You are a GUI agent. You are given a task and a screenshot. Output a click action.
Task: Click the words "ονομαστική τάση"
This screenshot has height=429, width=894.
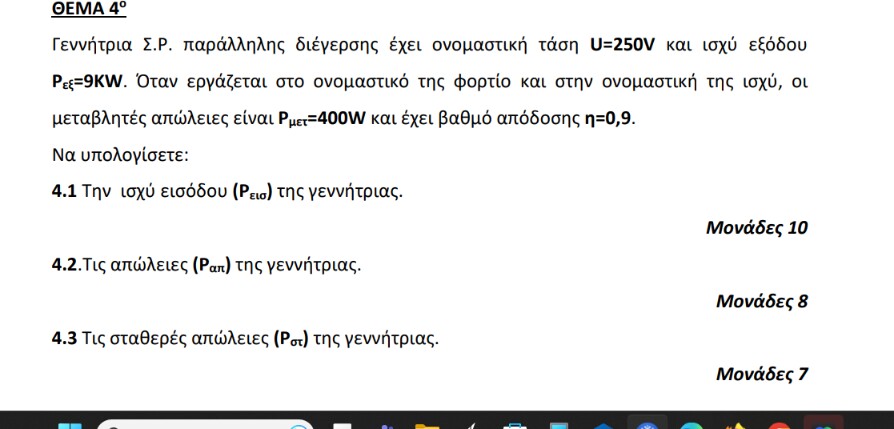505,46
